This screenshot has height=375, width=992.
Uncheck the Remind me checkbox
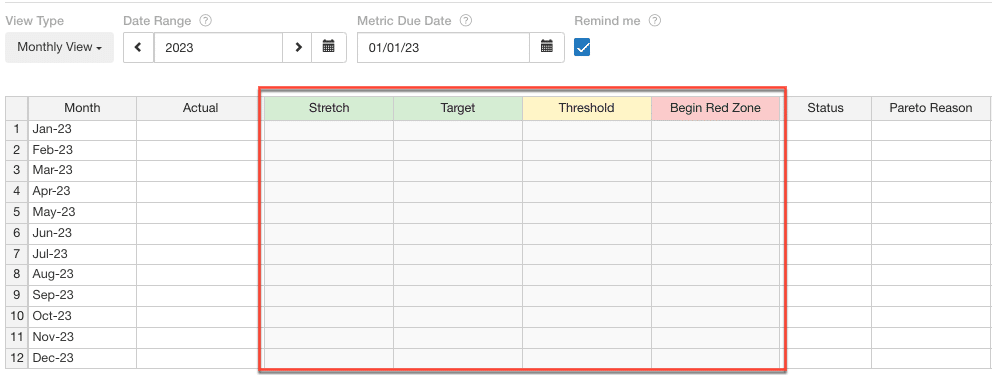pyautogui.click(x=582, y=47)
